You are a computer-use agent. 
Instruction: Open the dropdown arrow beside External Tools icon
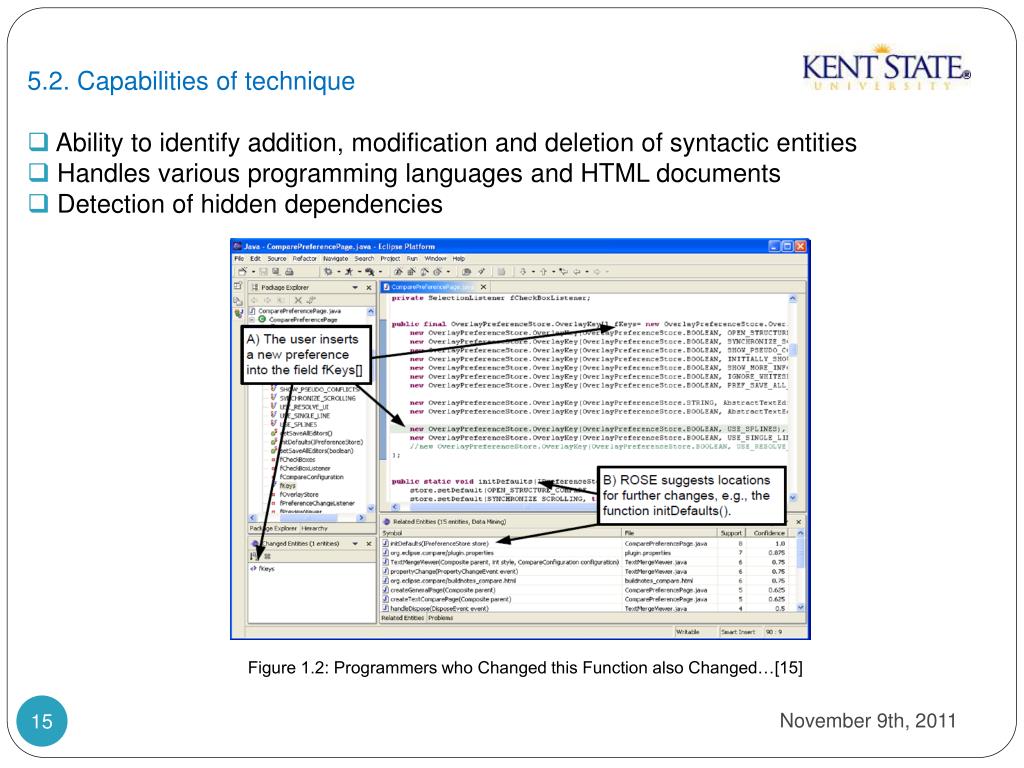[x=380, y=272]
